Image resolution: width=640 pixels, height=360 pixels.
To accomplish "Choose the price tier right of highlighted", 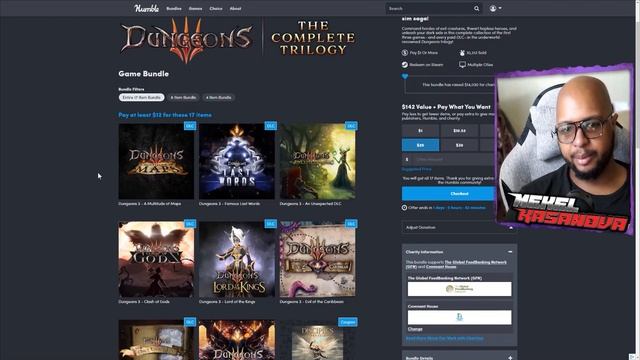I will click(x=460, y=145).
